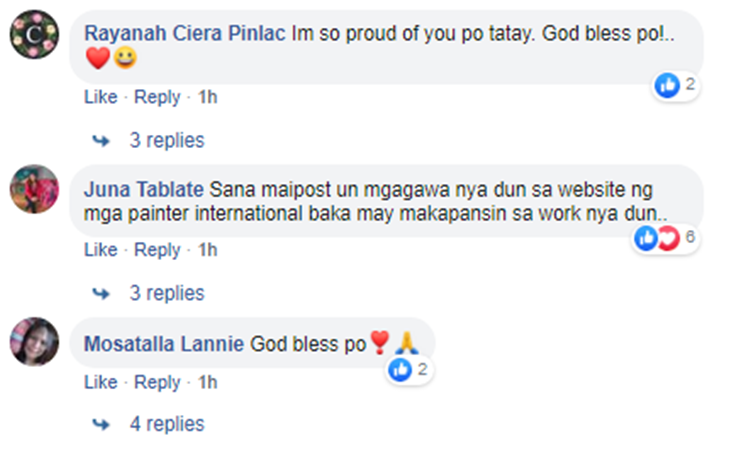Reply to Rayanah Ciera Pinlac's comment
Image resolution: width=750 pixels, height=450 pixels.
[157, 97]
